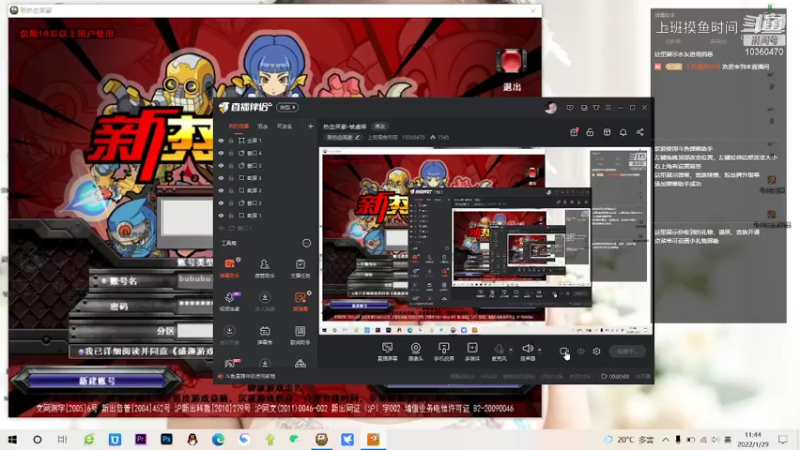The width and height of the screenshot is (800, 450).
Task: Click the share icon above preview
Action: click(640, 132)
